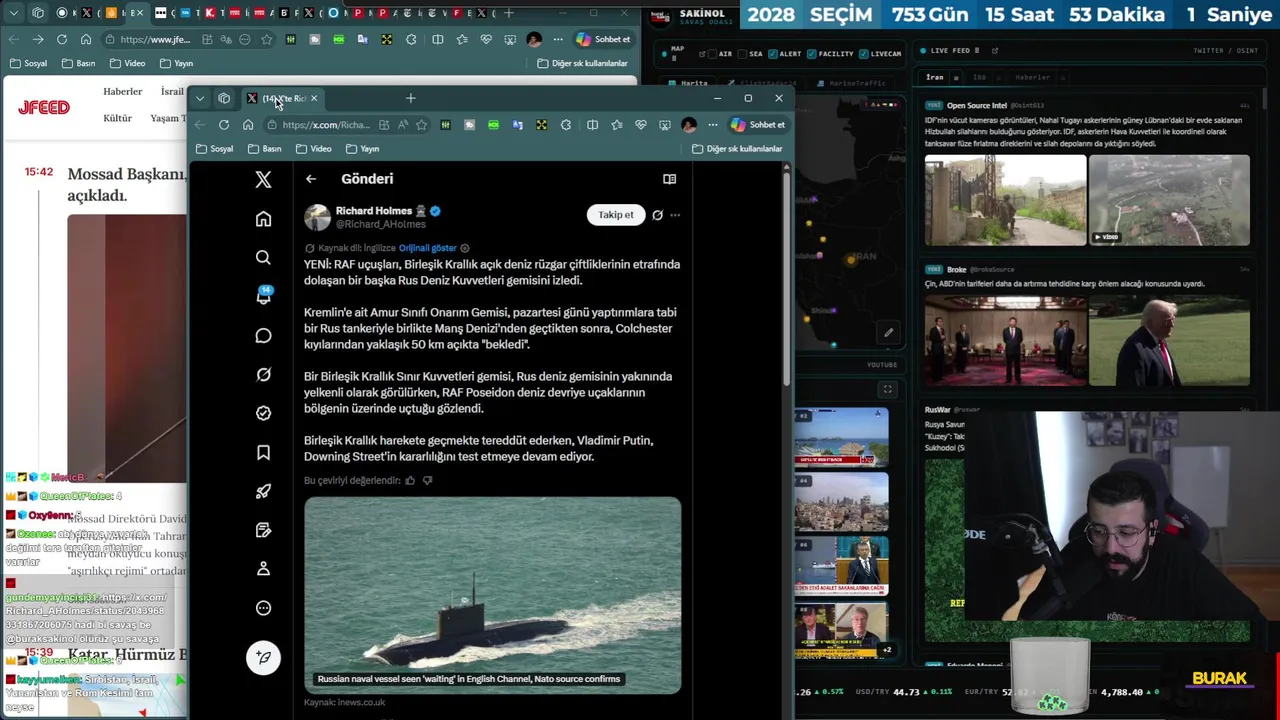This screenshot has width=1280, height=720.
Task: Open the X sidebar icon below the rocket
Action: [263, 530]
